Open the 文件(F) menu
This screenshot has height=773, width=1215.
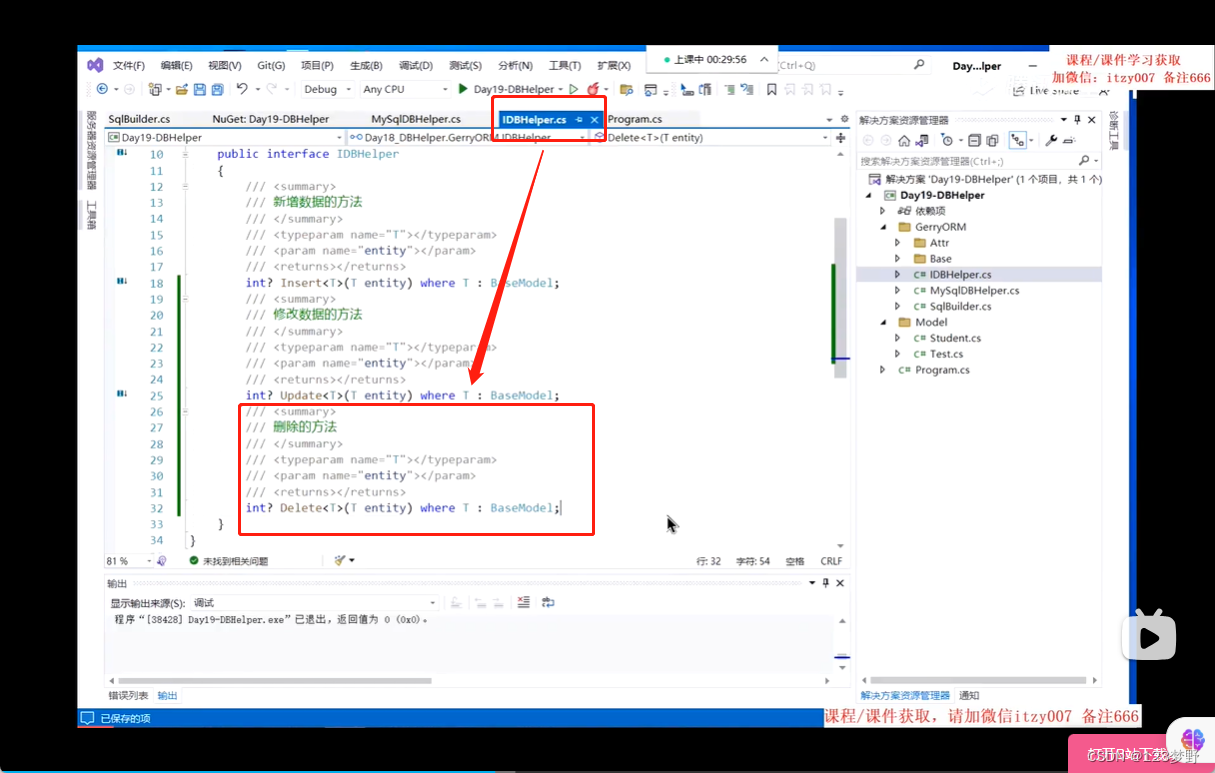click(x=129, y=65)
